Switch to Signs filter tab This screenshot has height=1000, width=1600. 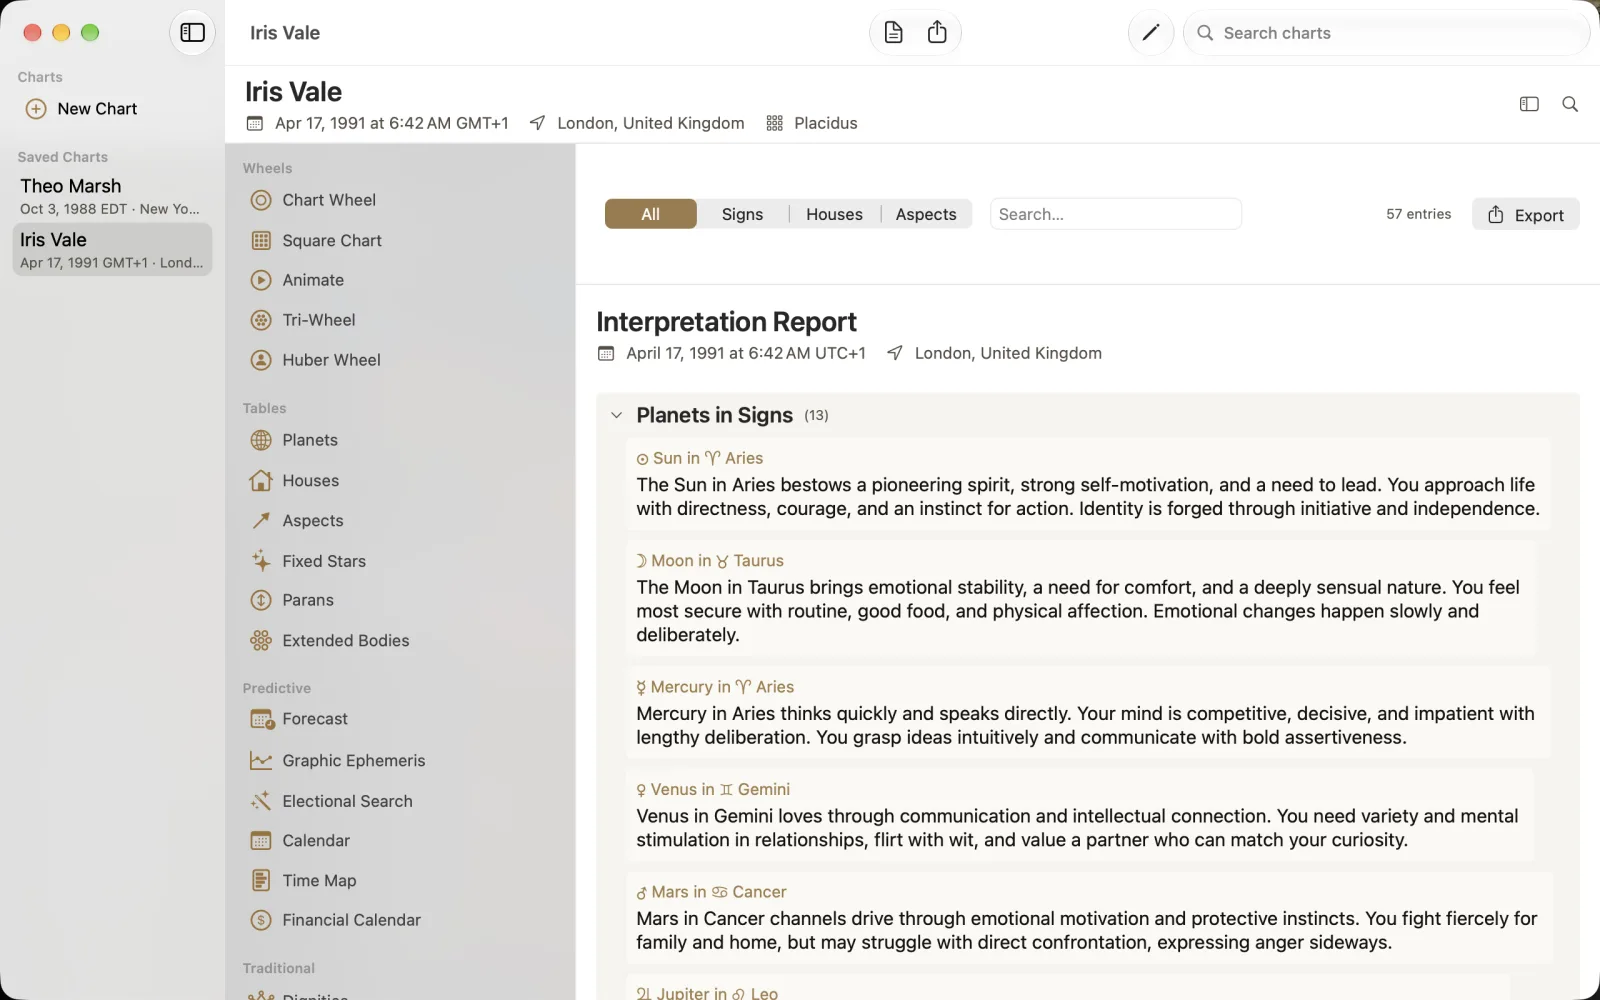[742, 214]
